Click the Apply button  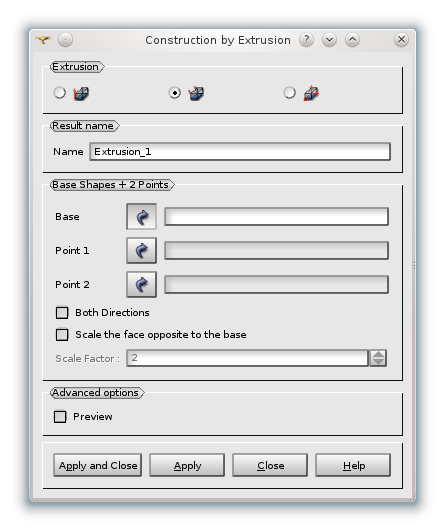(x=187, y=465)
